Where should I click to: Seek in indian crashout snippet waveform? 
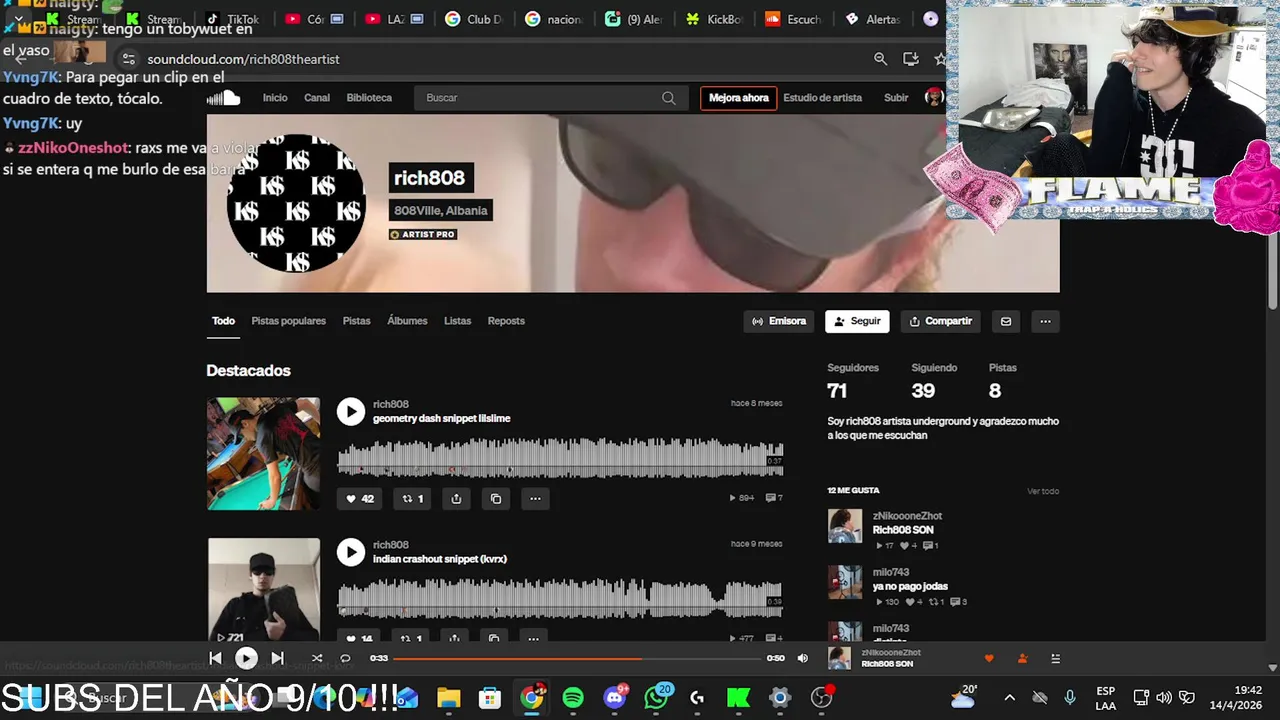(x=560, y=598)
